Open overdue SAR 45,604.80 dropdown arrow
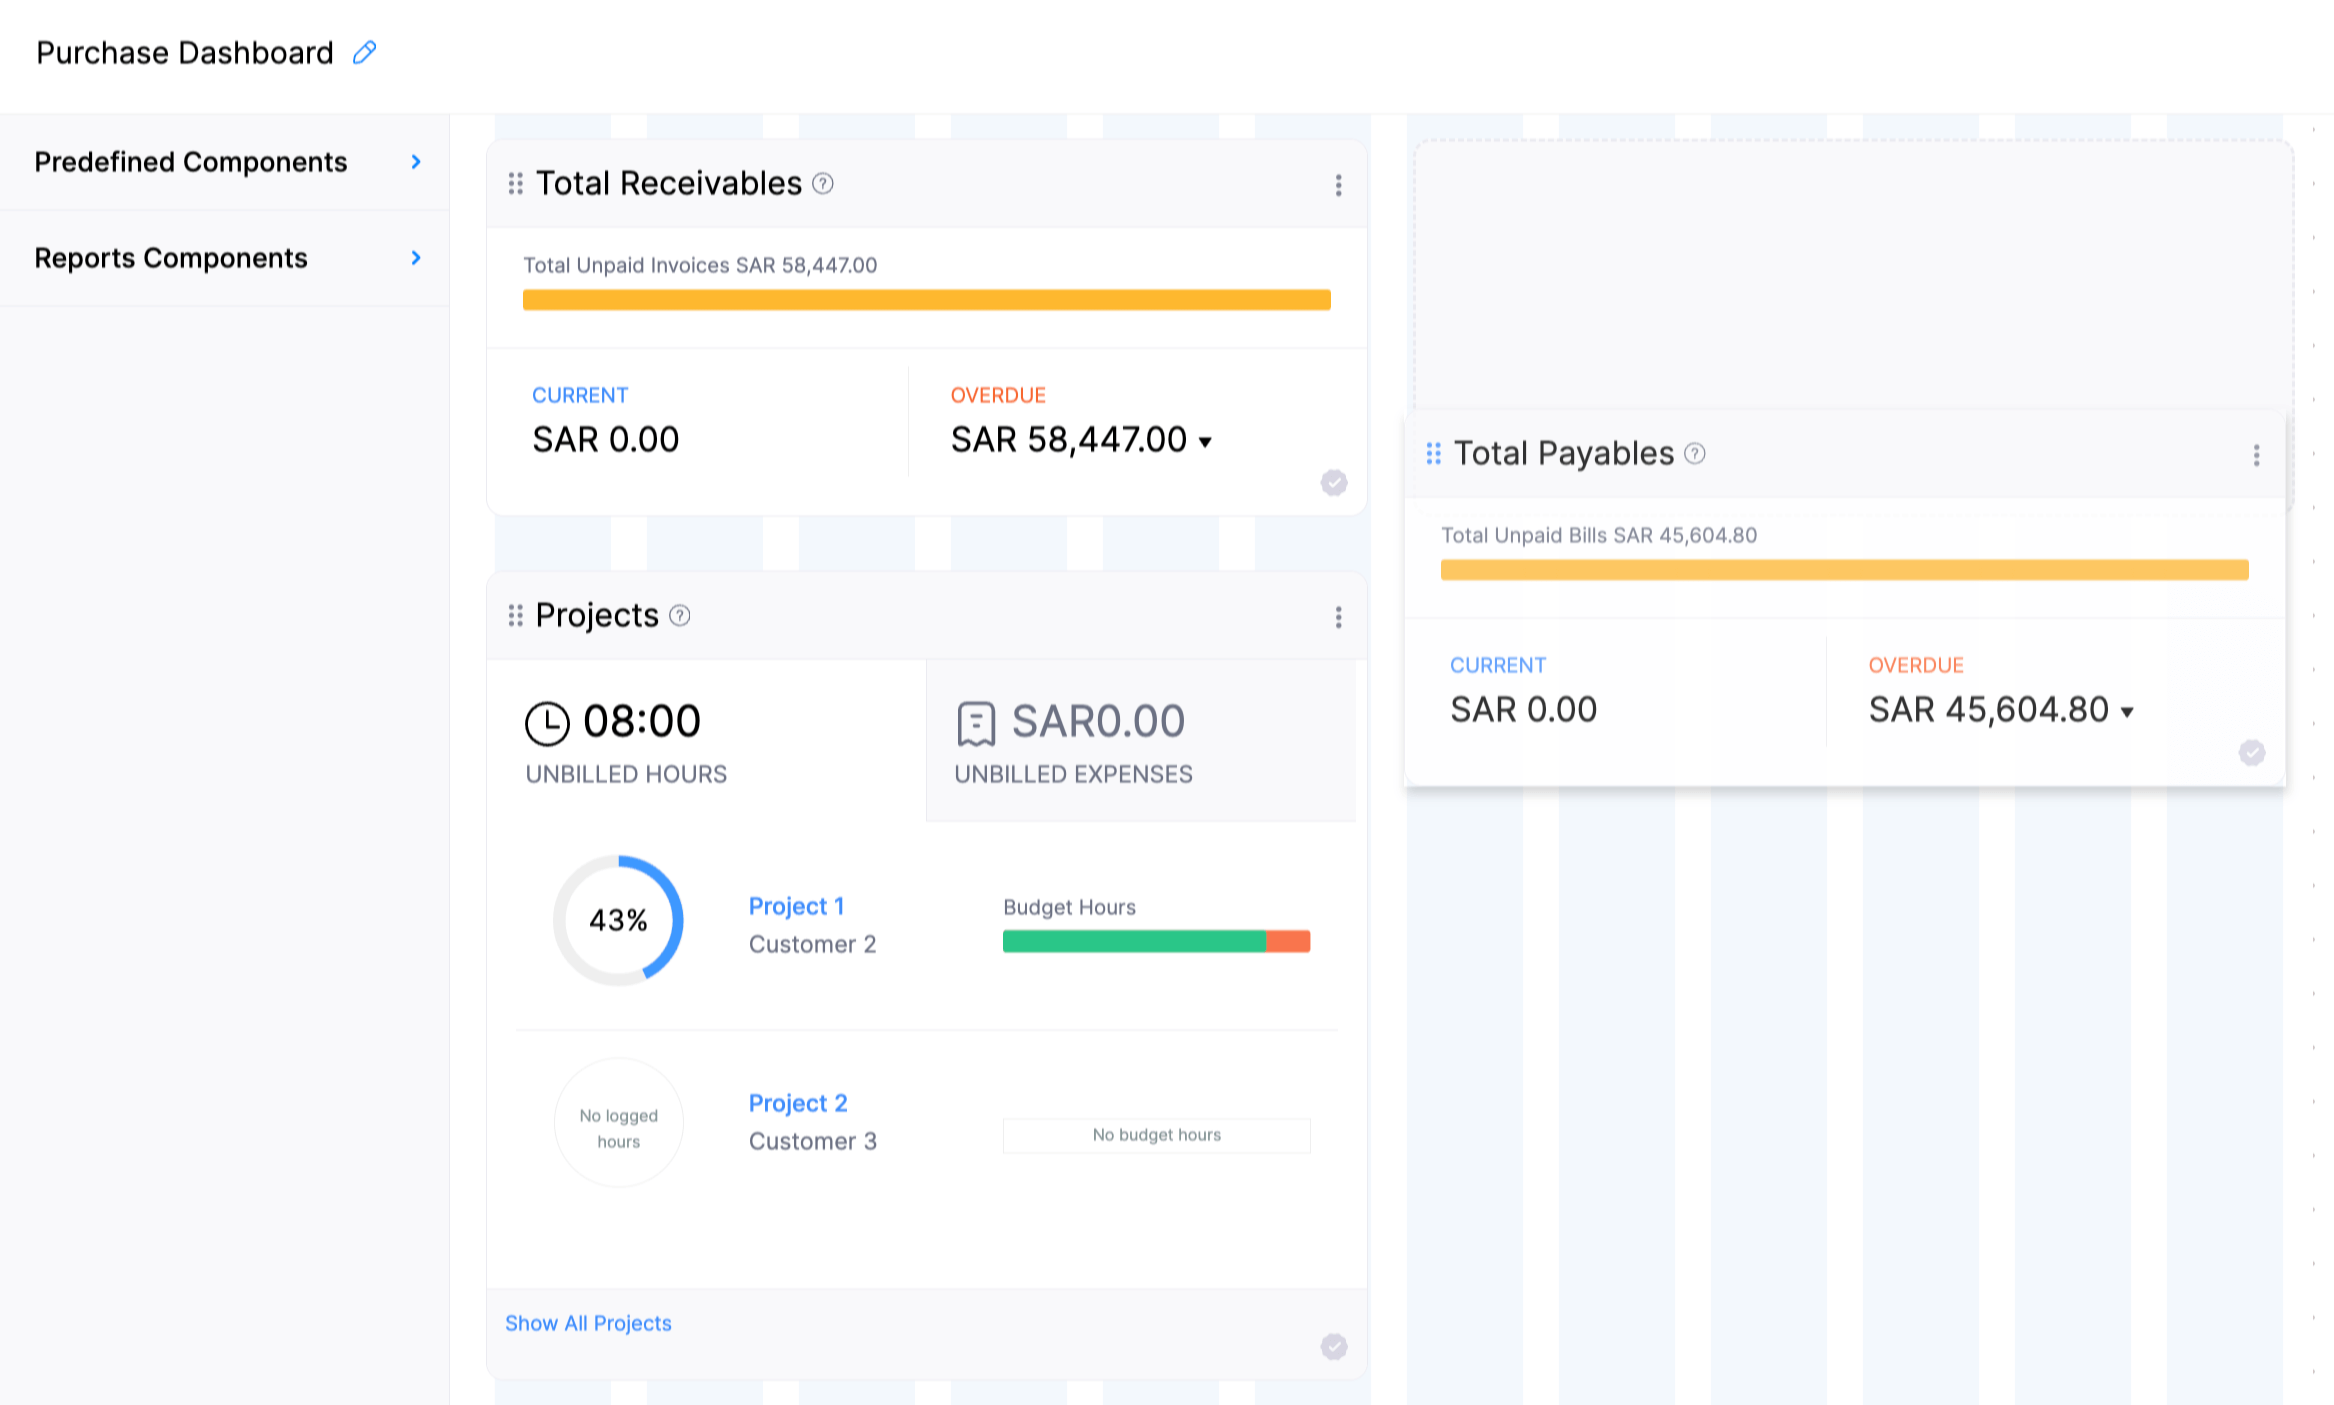This screenshot has height=1405, width=2334. click(x=2128, y=712)
